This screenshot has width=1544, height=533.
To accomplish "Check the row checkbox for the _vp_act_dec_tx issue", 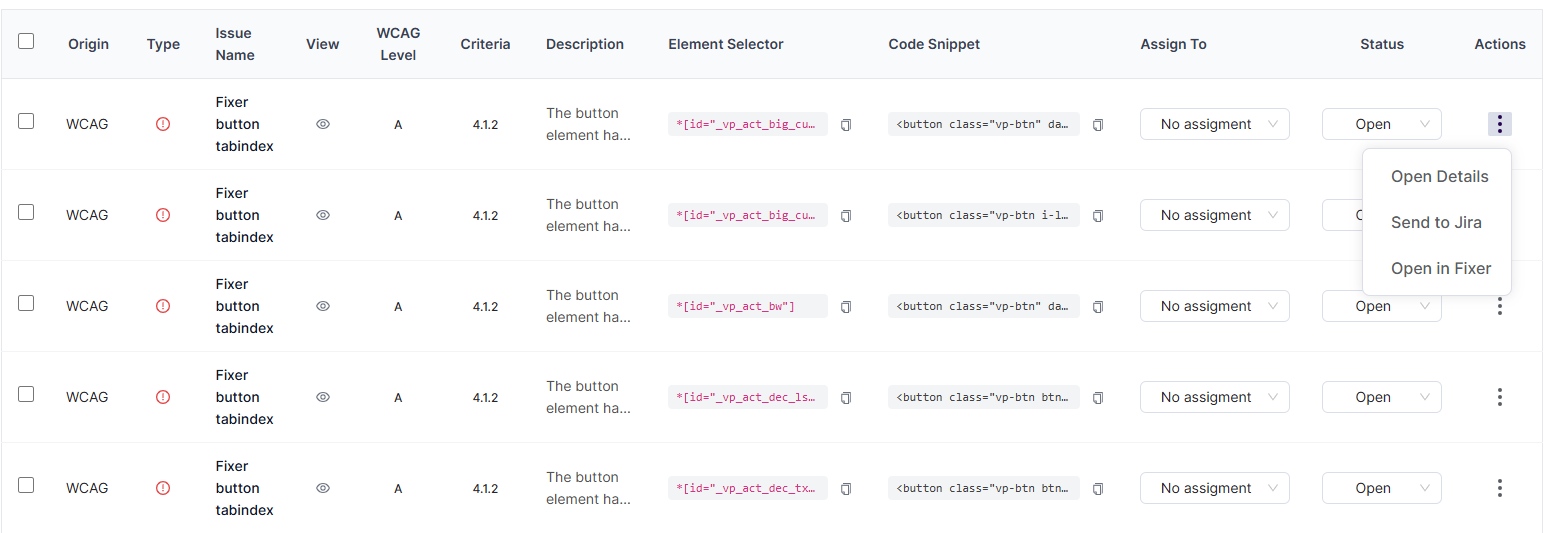I will click(26, 485).
